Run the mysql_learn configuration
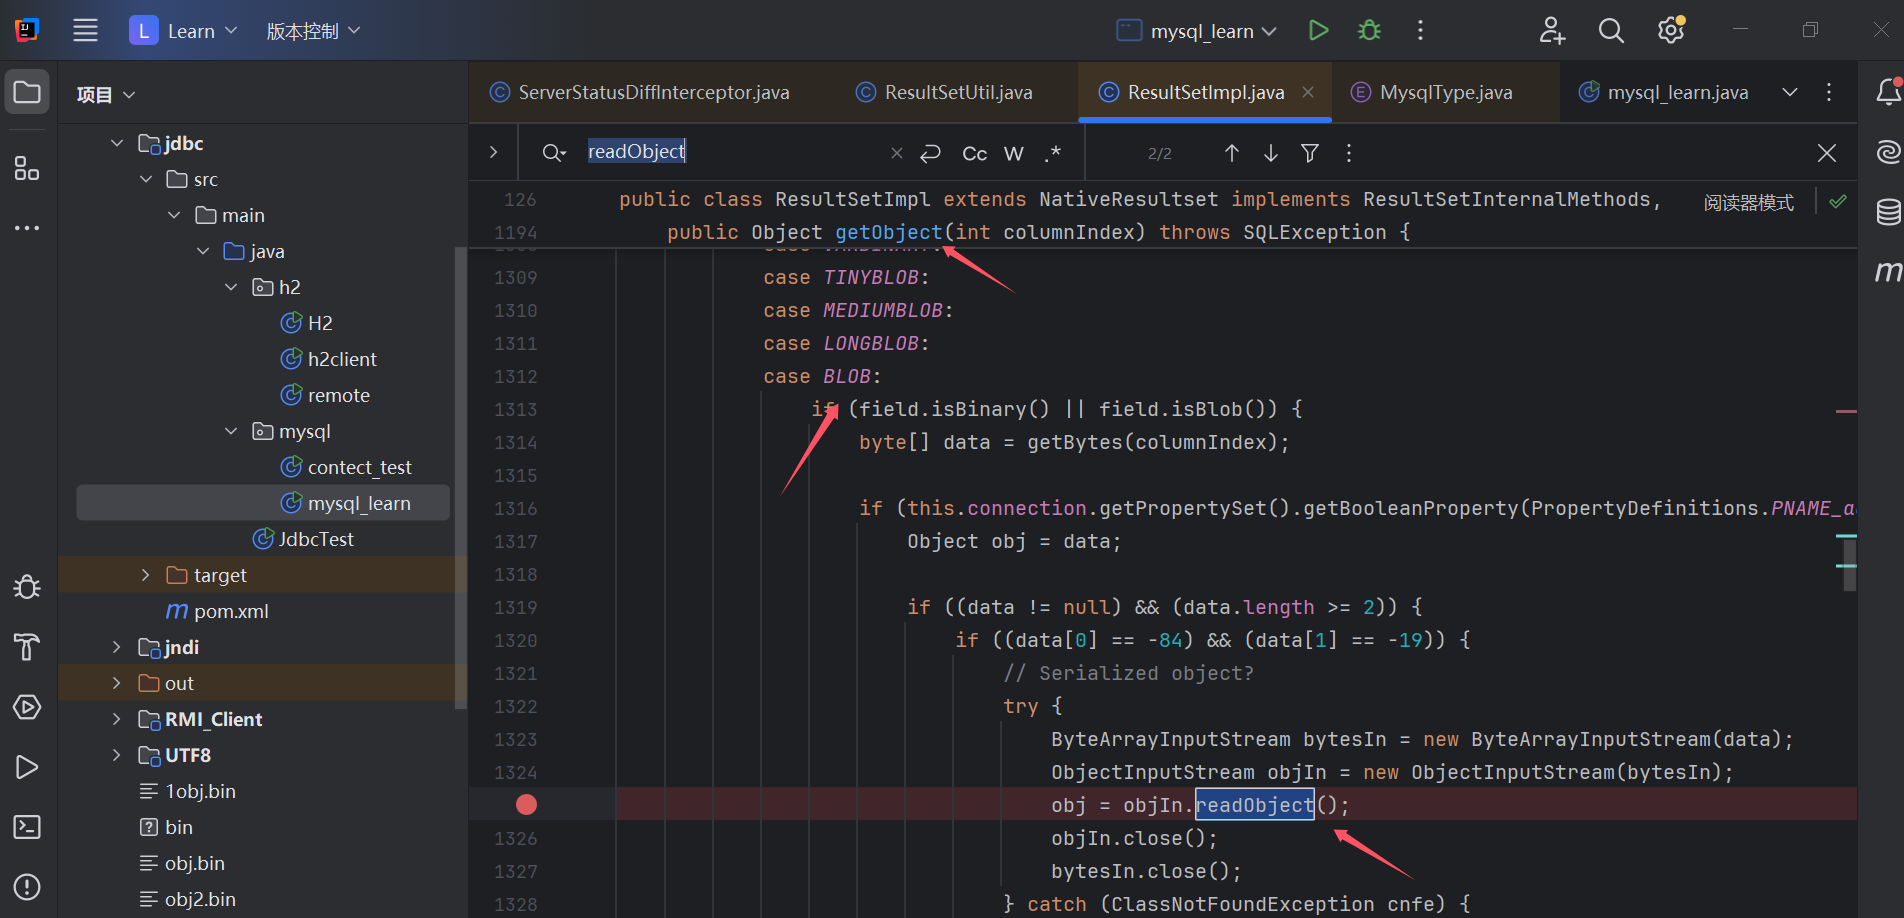 pos(1318,31)
